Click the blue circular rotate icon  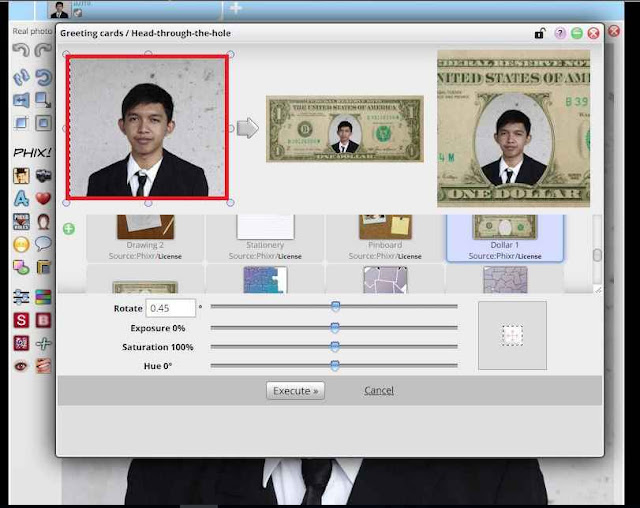click(x=43, y=77)
